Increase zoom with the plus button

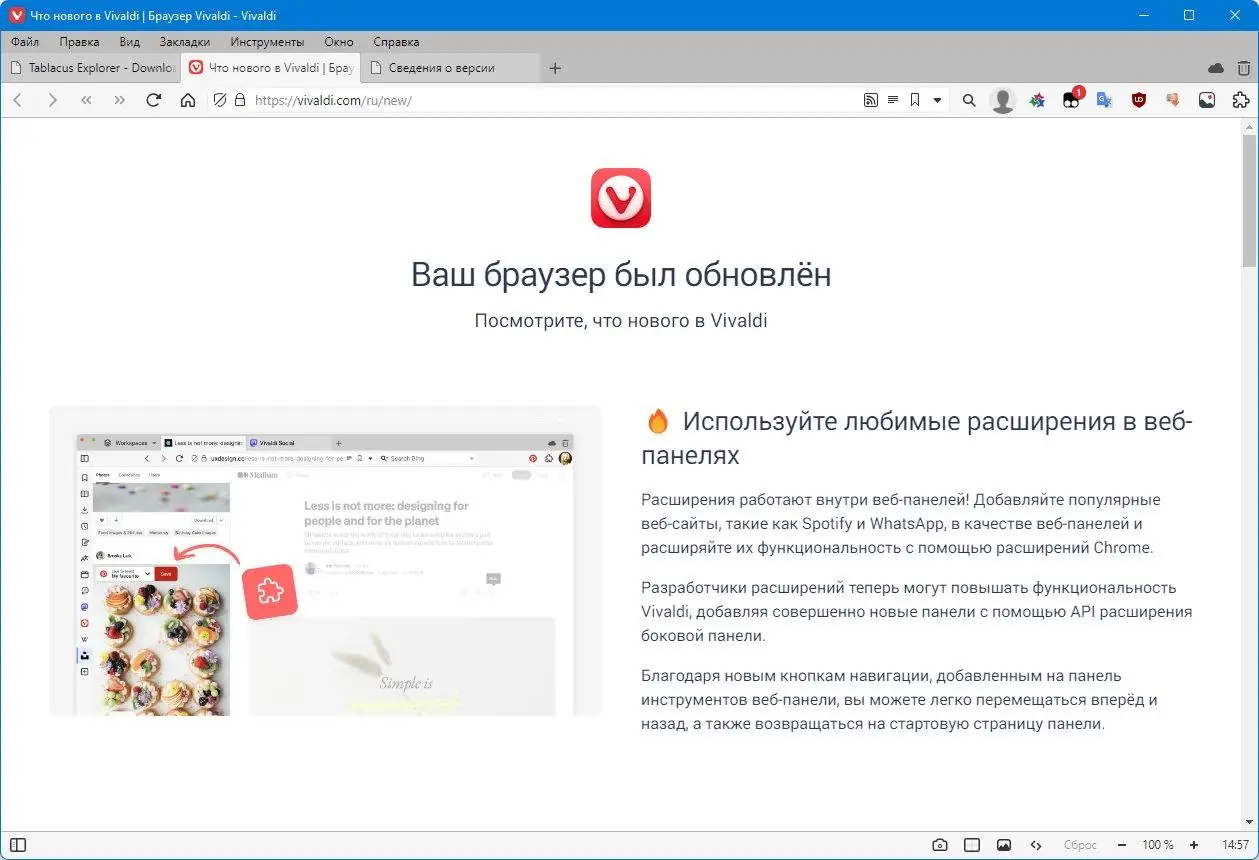1194,844
